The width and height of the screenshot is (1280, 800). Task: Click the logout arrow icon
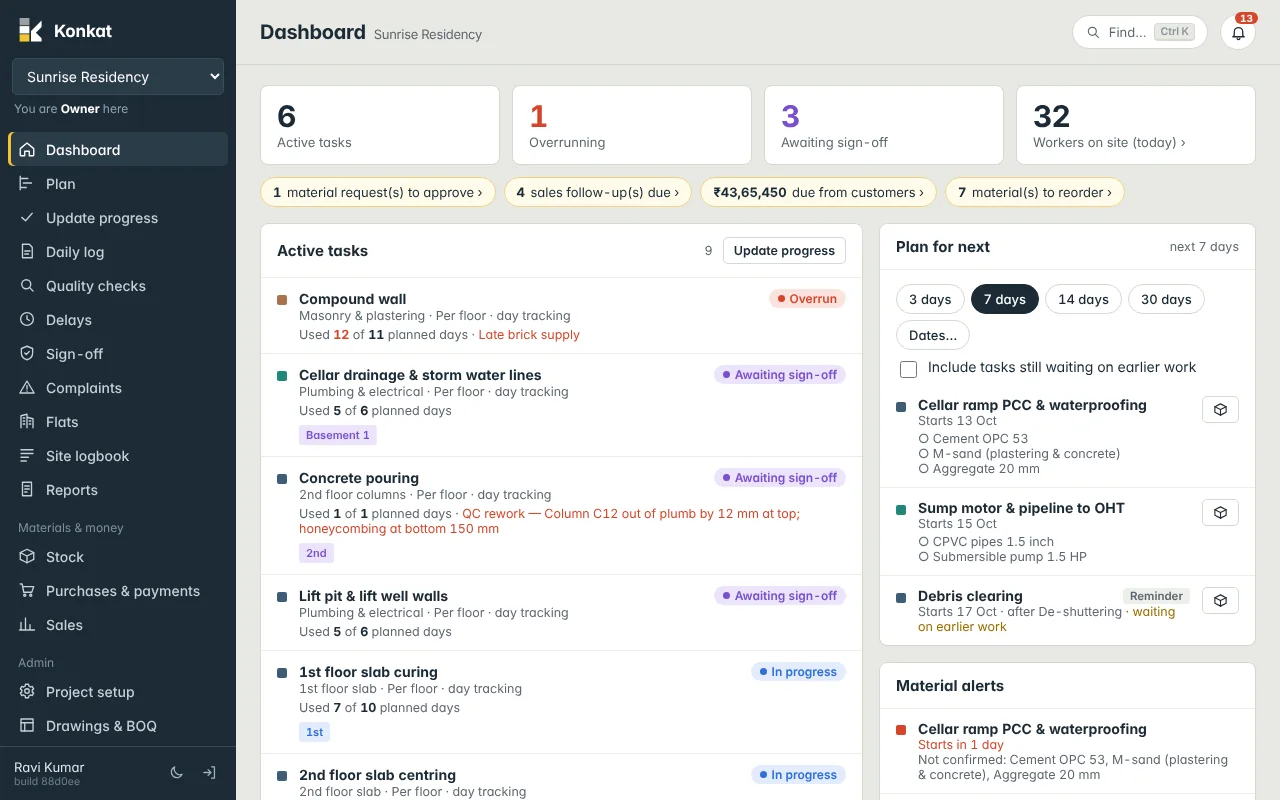coord(209,773)
